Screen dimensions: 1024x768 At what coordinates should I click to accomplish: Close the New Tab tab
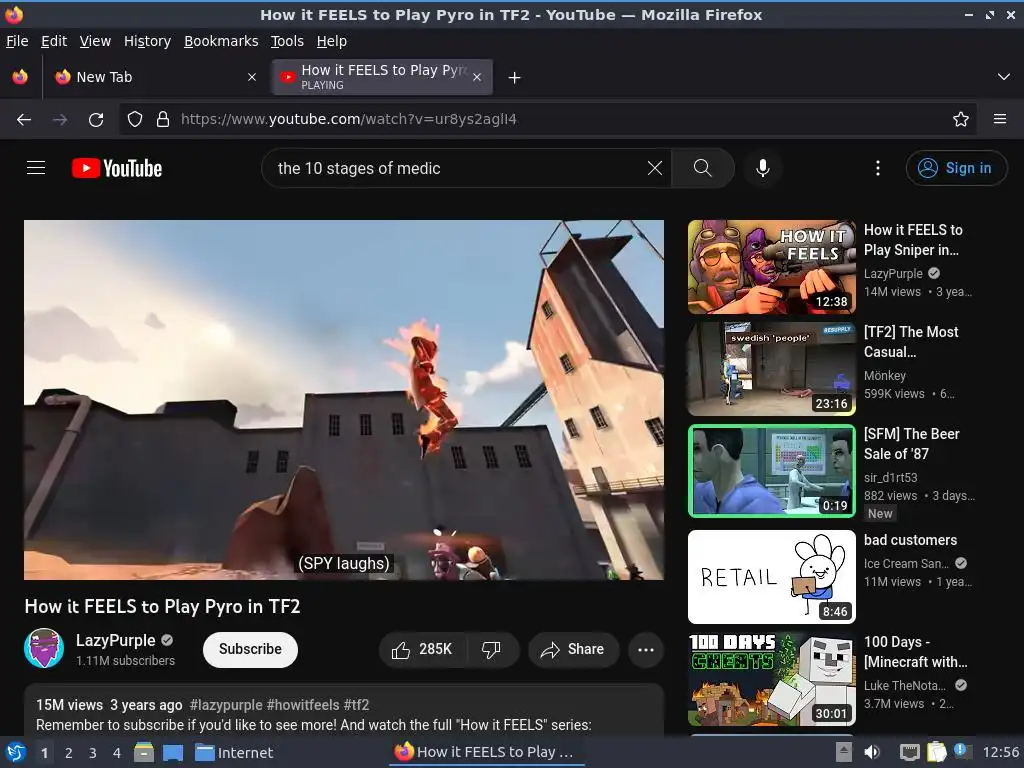click(252, 77)
